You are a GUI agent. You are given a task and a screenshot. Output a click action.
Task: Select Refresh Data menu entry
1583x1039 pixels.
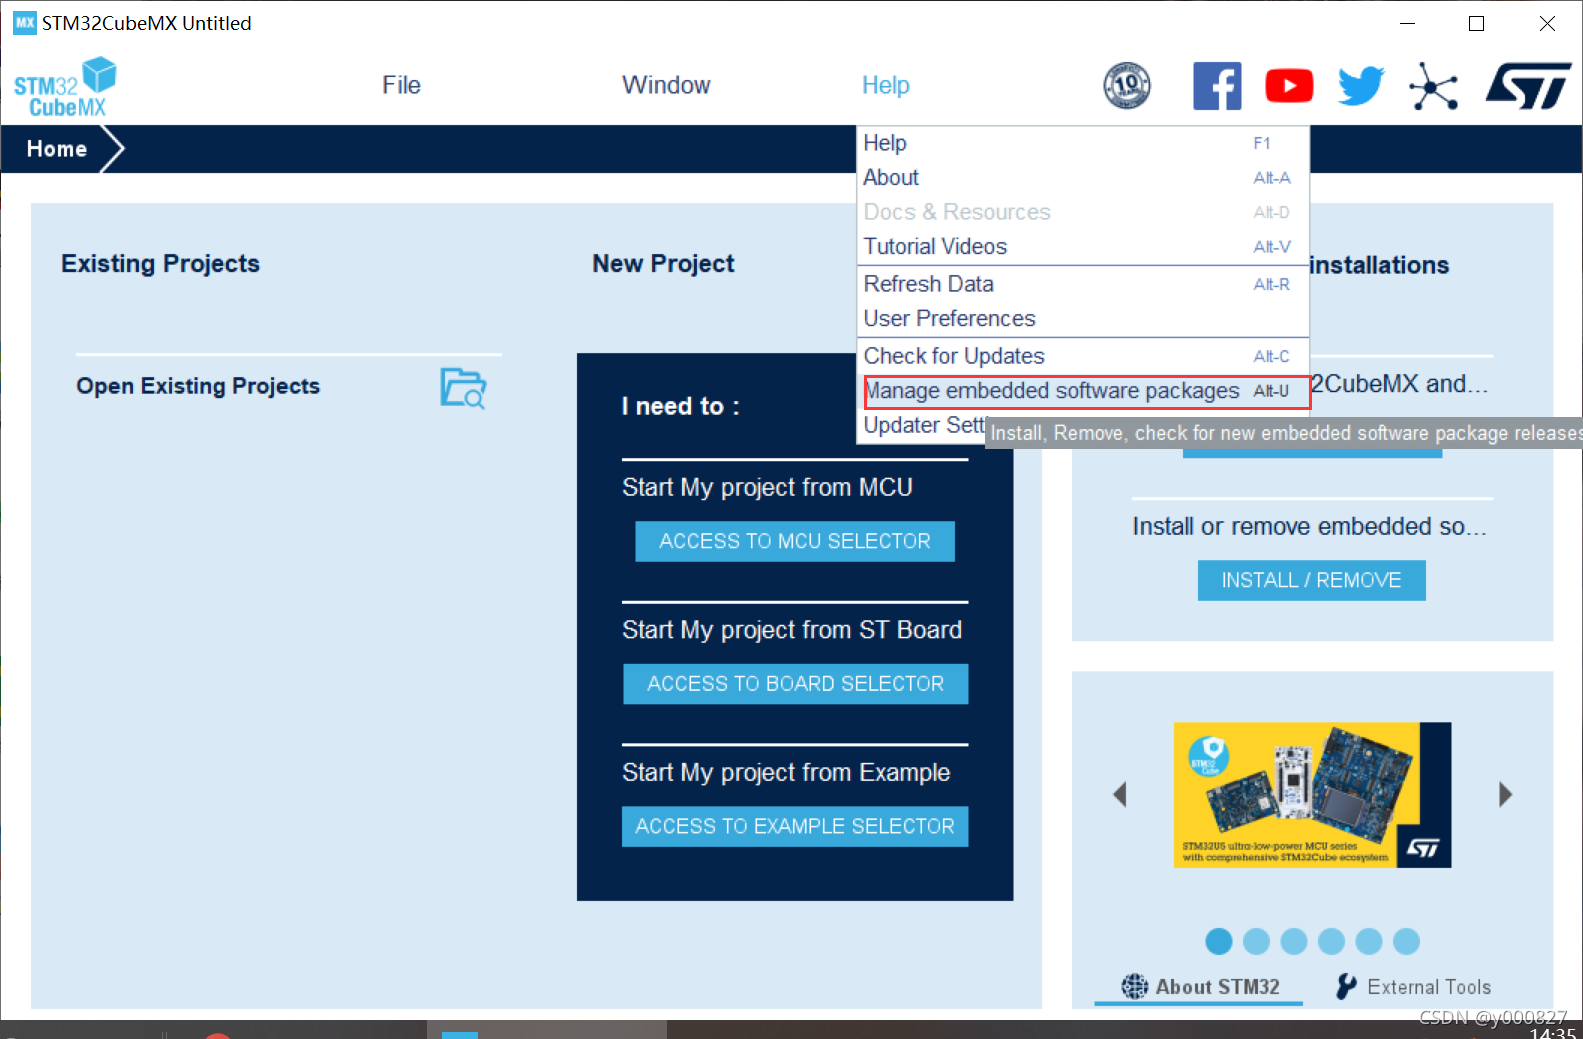pos(1083,284)
